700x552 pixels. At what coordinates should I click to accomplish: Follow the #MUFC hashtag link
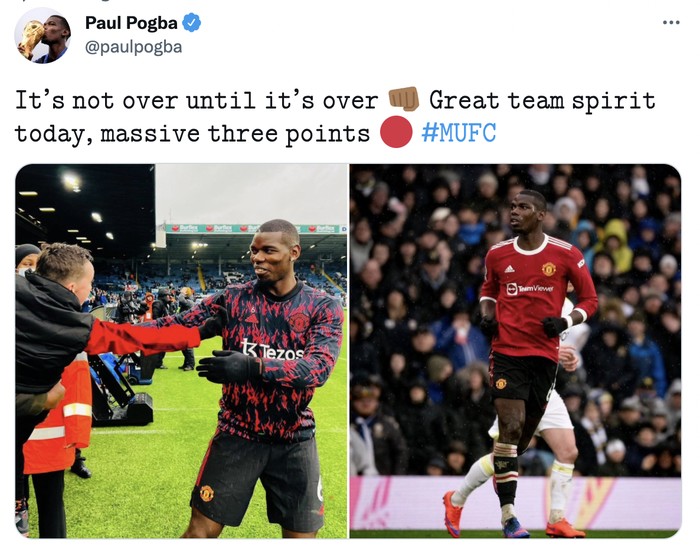(458, 133)
